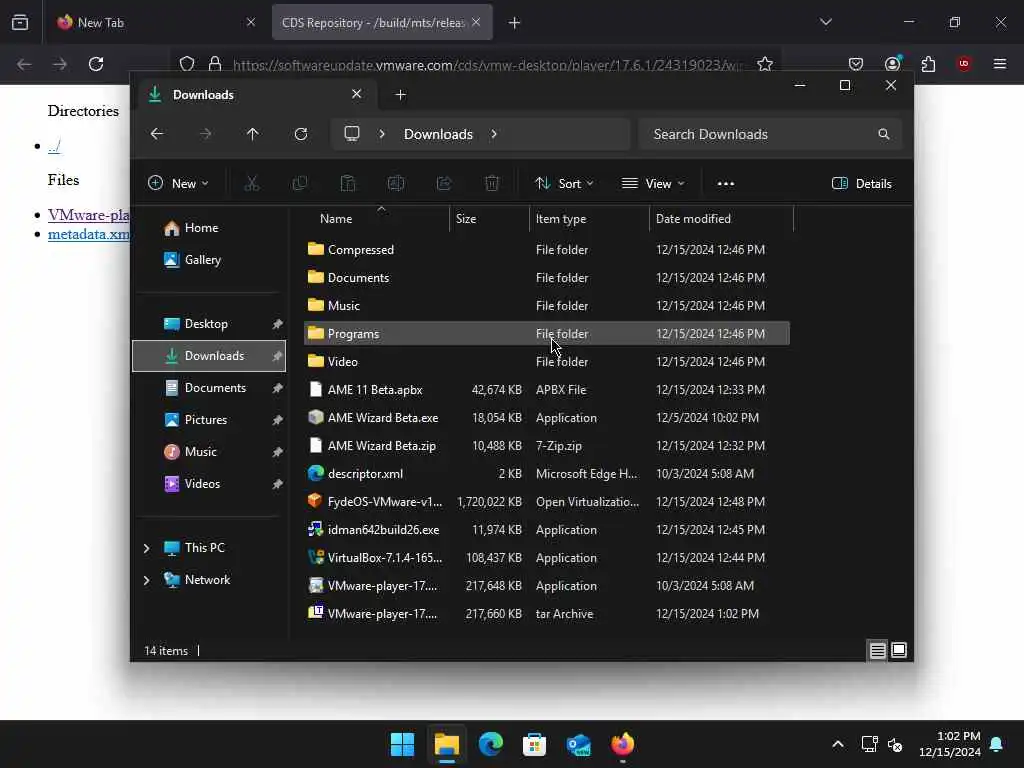Select the VMware-player tar Archive file
The width and height of the screenshot is (1024, 768).
[x=547, y=613]
